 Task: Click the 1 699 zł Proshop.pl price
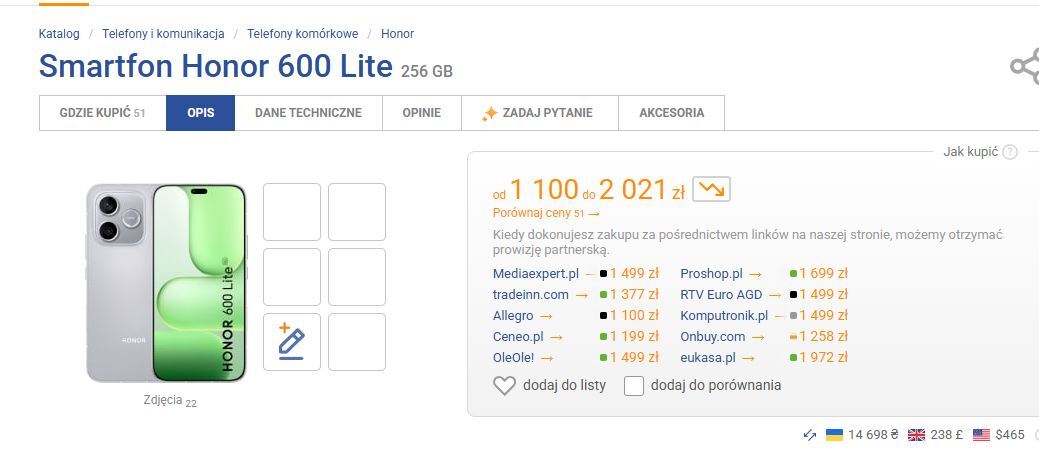[x=823, y=273]
